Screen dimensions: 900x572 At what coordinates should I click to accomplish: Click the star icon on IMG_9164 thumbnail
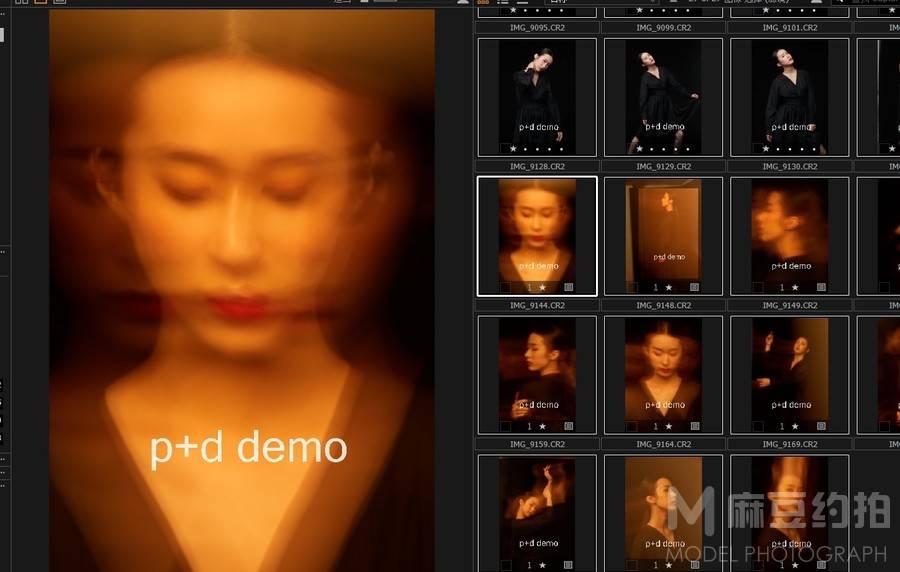668,426
